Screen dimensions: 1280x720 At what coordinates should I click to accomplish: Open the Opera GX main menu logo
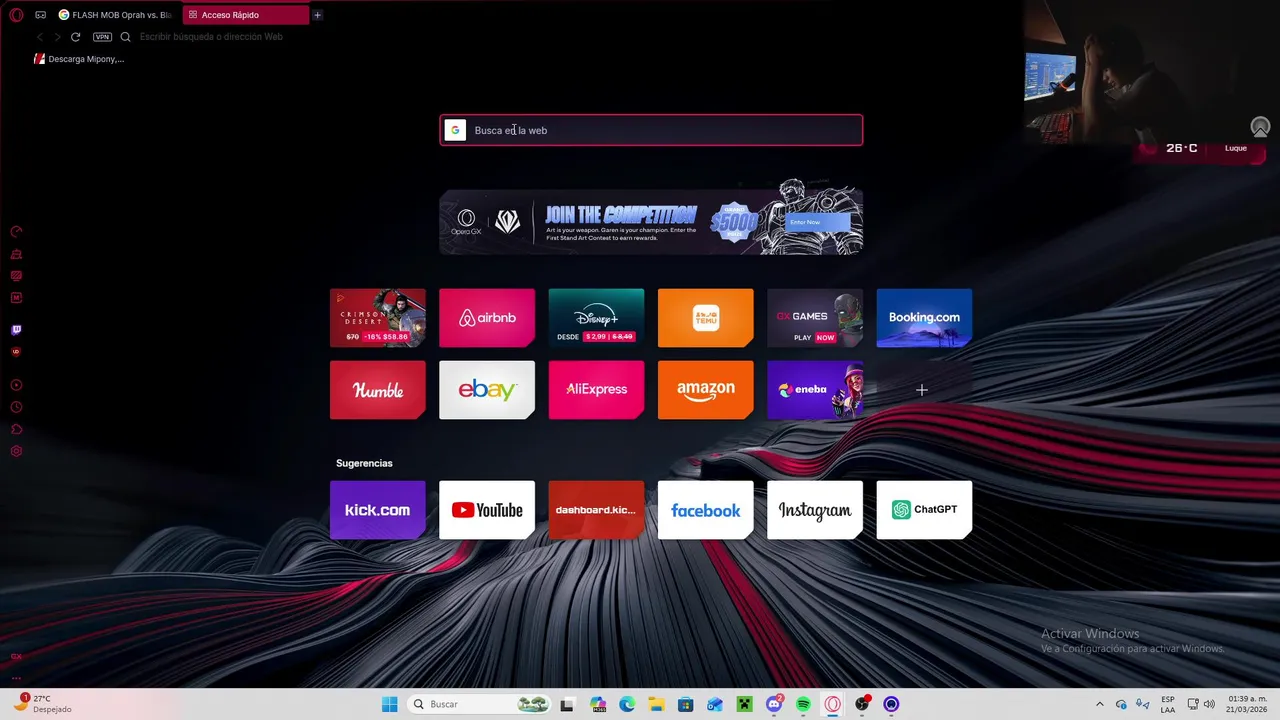[x=16, y=15]
